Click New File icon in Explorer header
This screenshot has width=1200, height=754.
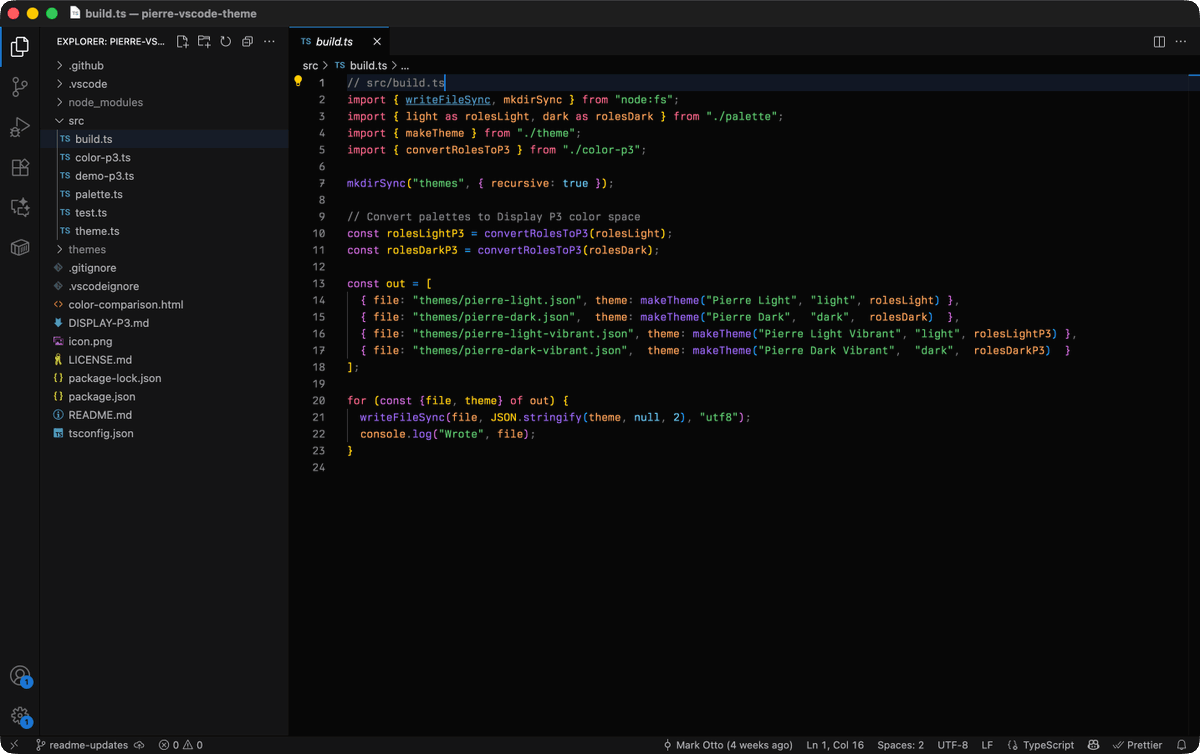click(182, 42)
